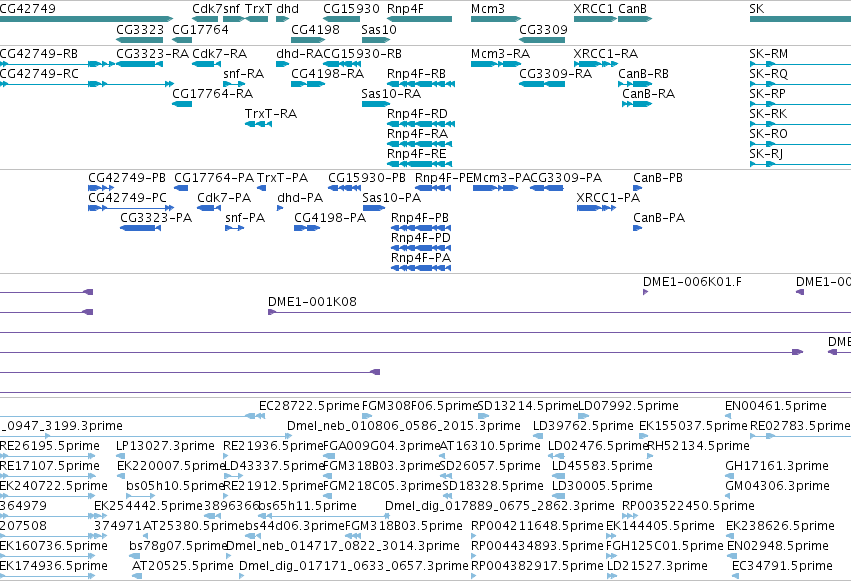
Task: Select the CanB-RA transcript label
Action: 648,94
